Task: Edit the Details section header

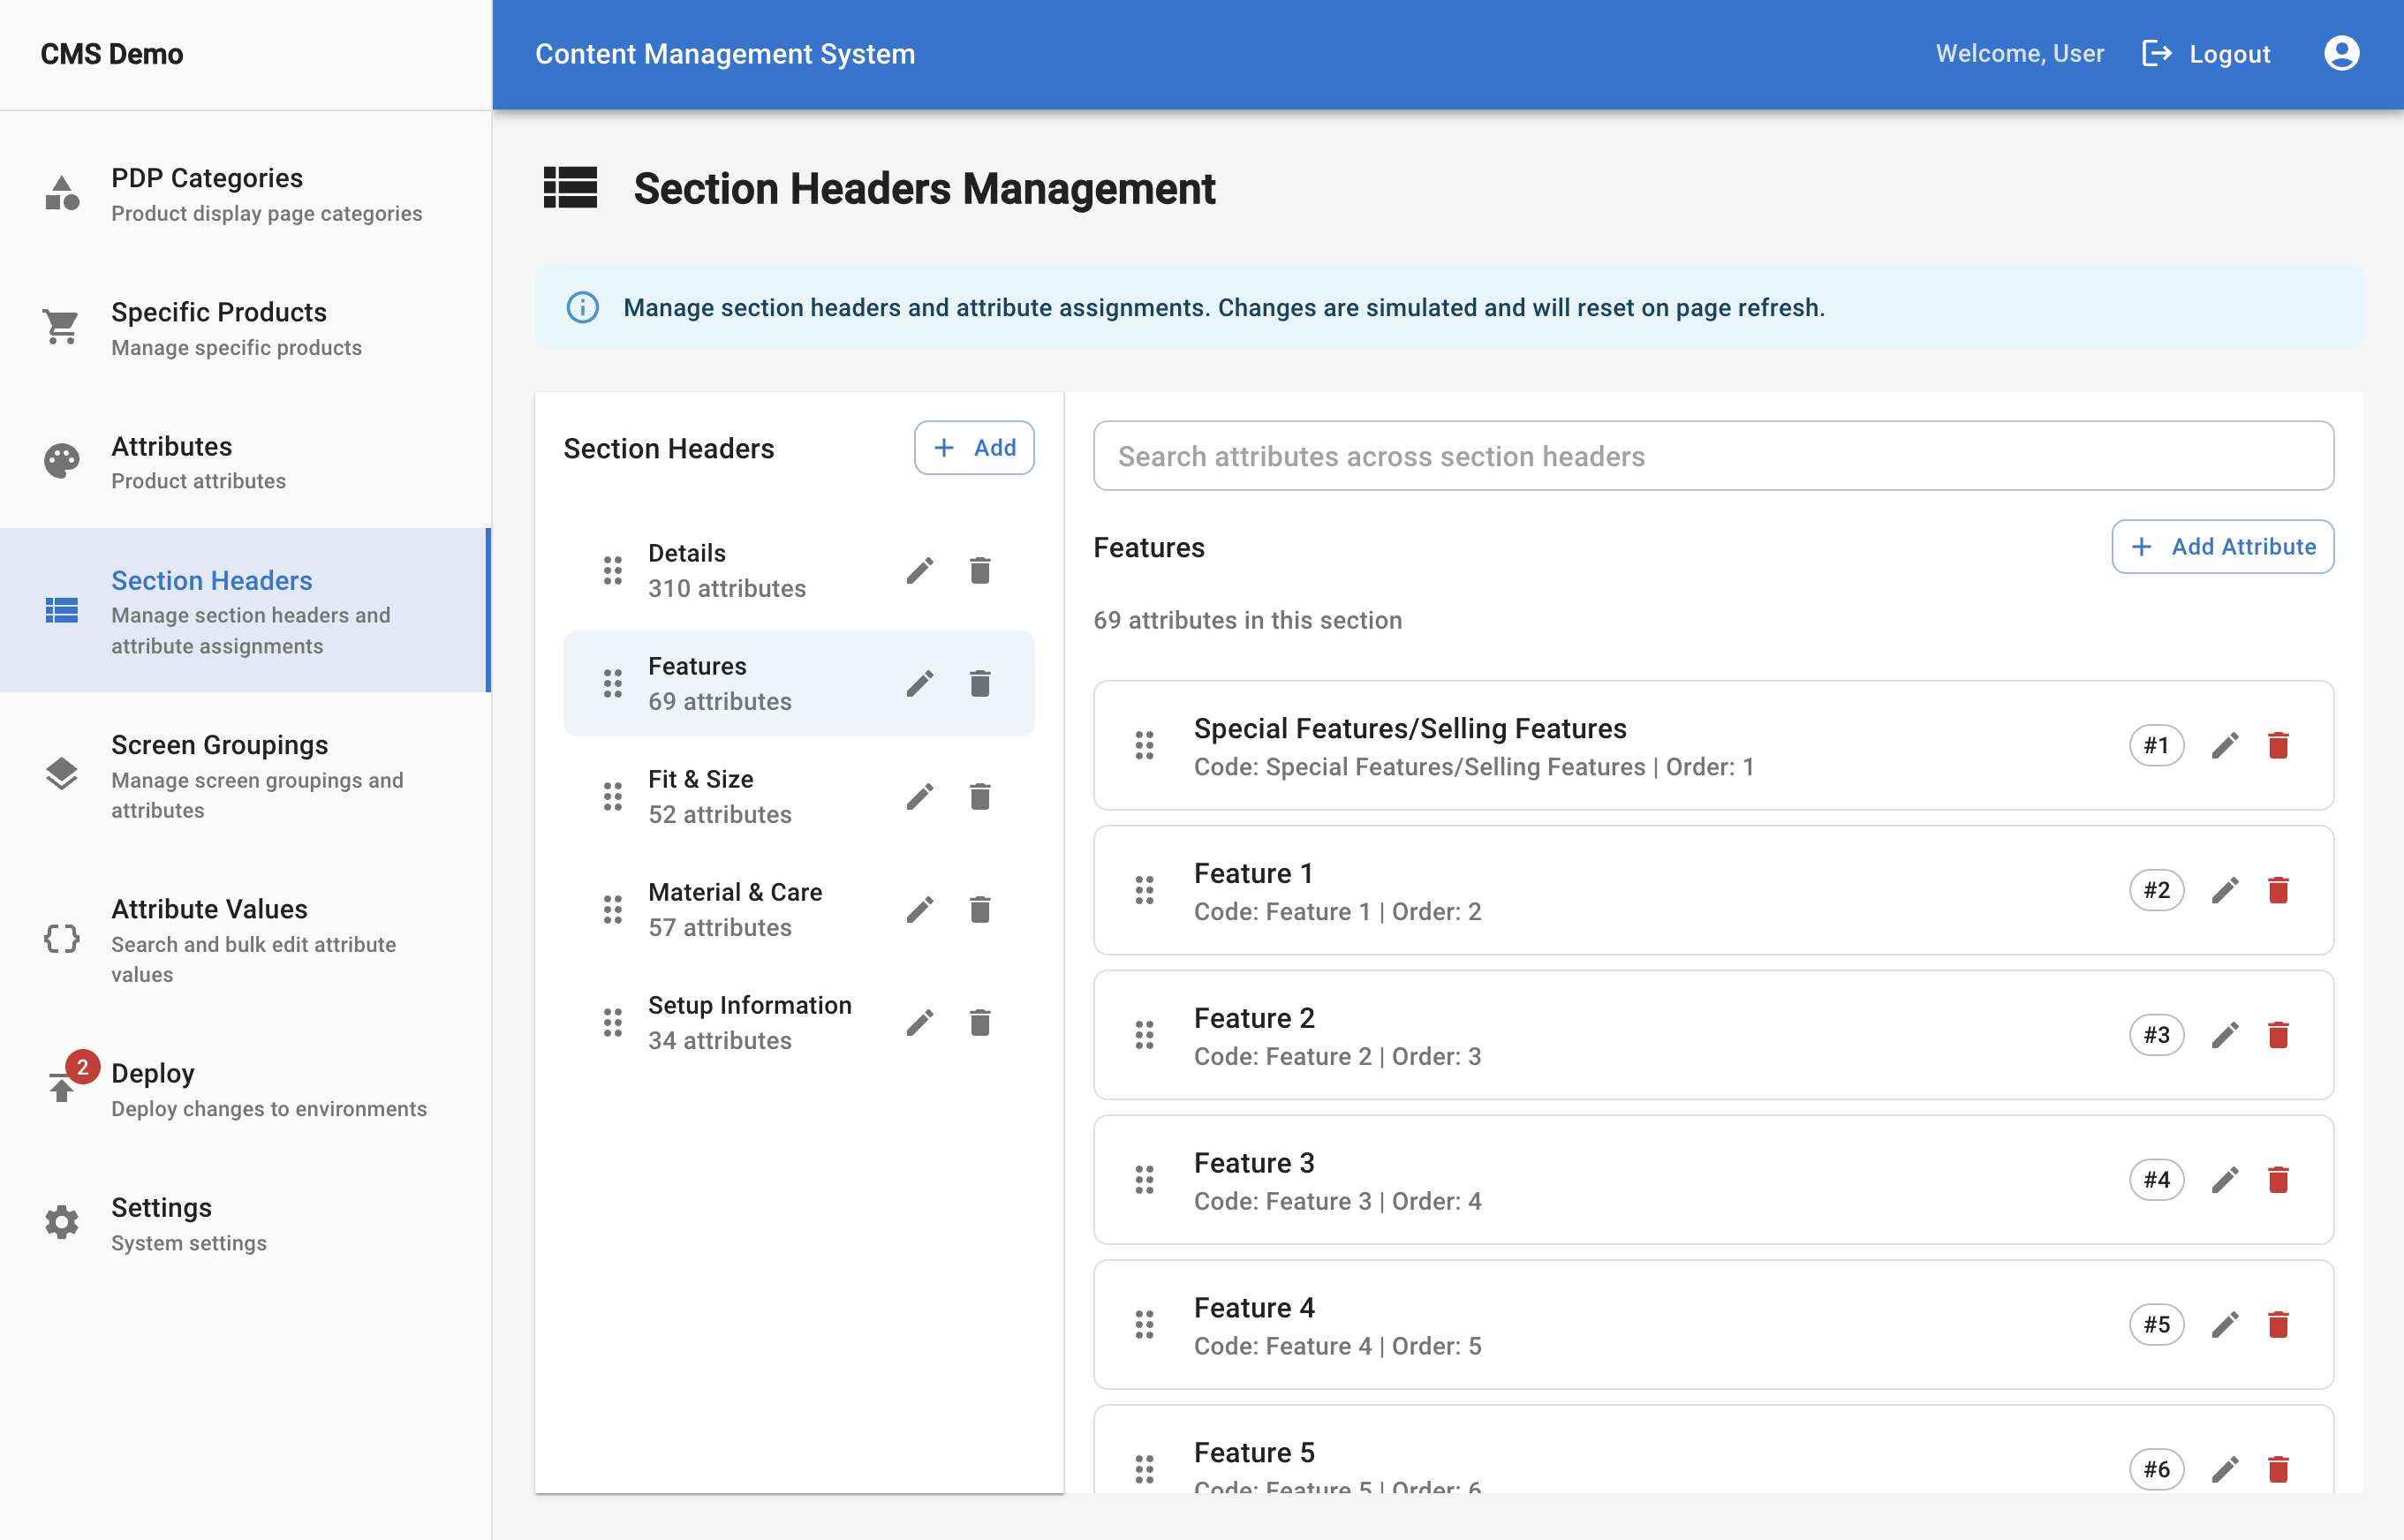Action: [x=920, y=569]
